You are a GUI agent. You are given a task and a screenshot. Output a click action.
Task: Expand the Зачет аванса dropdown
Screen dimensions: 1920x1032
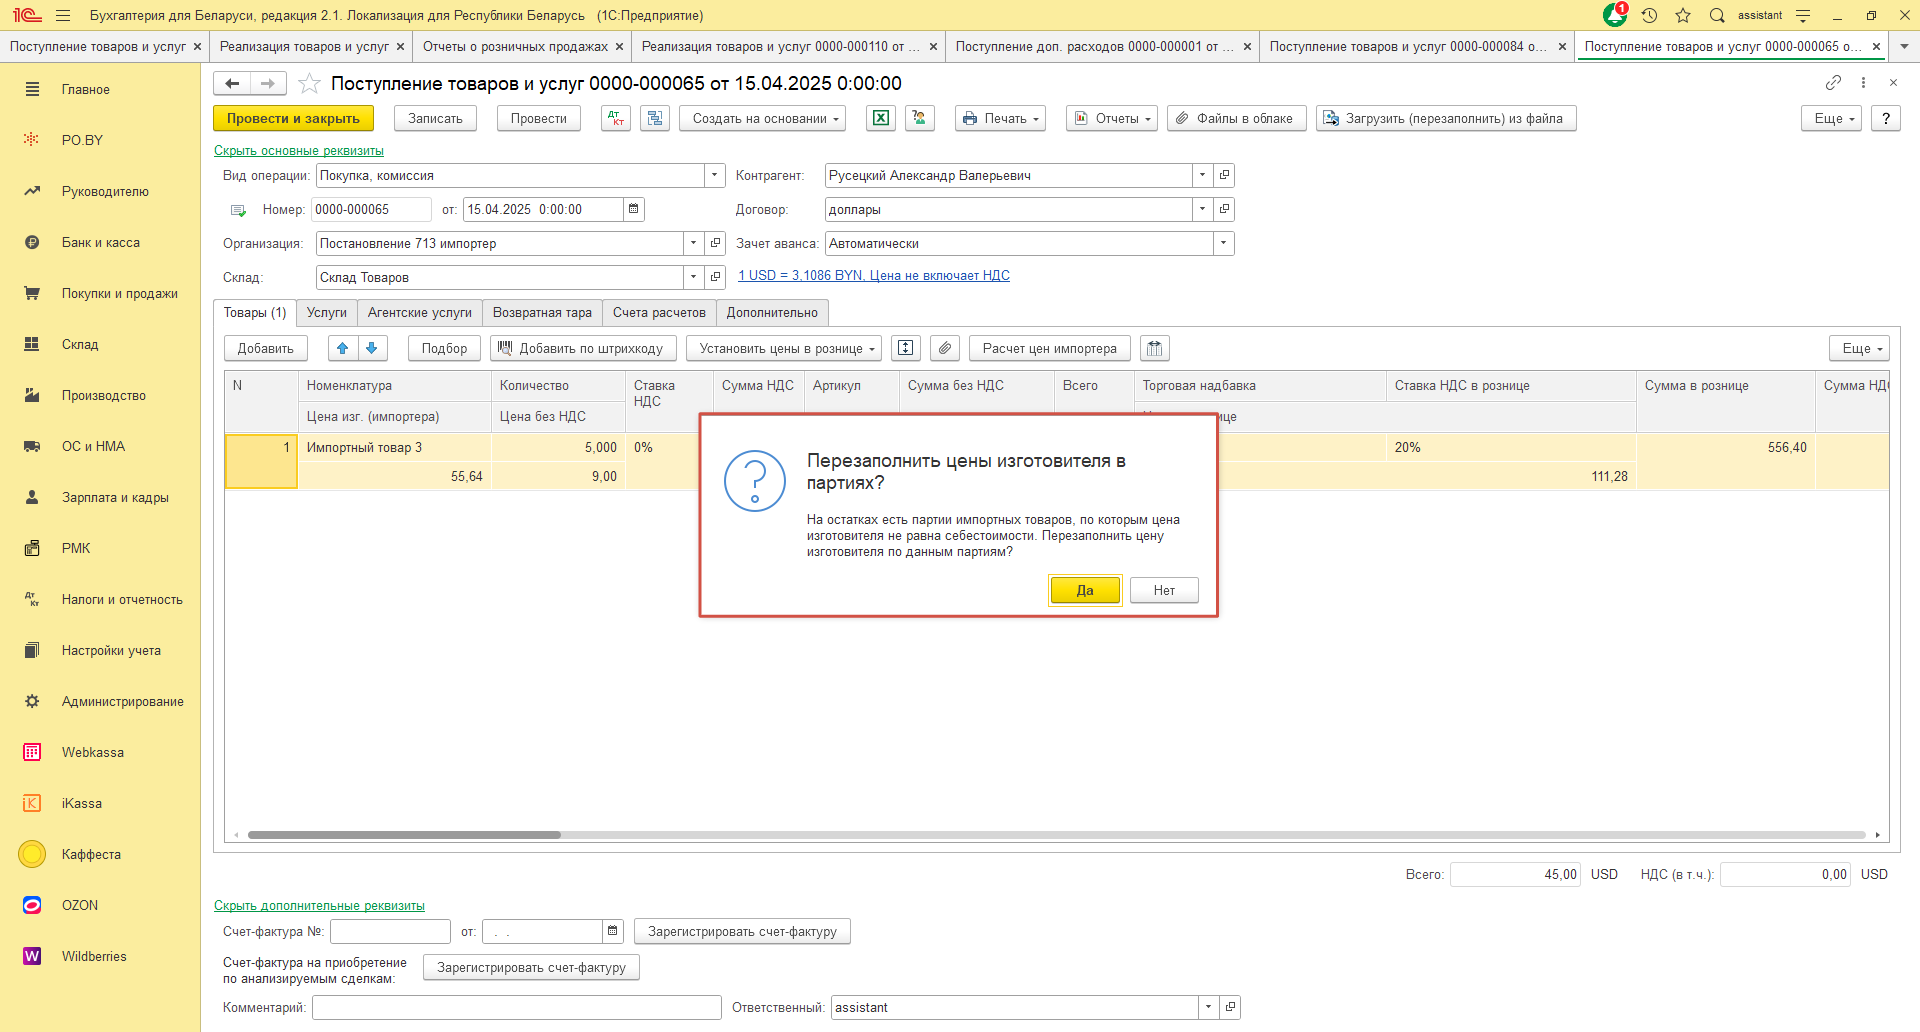click(x=1223, y=244)
